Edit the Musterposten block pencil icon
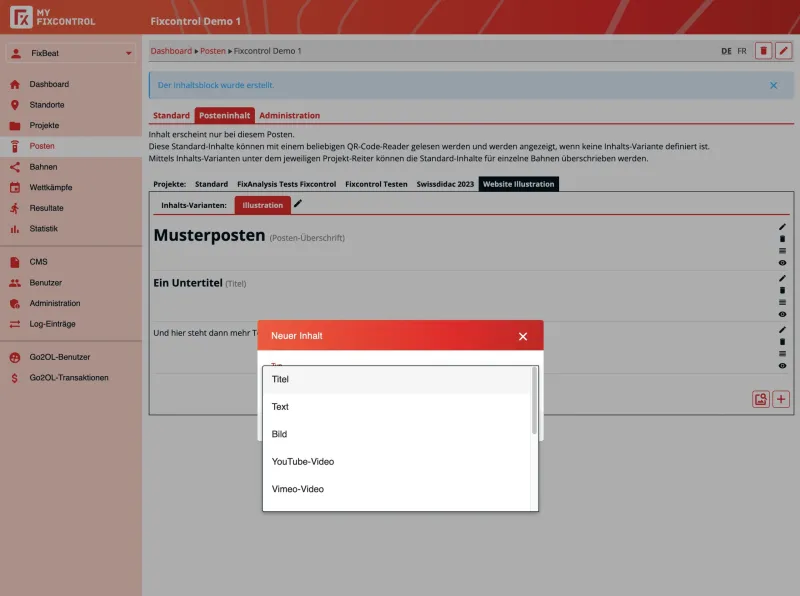The height and width of the screenshot is (596, 800). click(782, 227)
